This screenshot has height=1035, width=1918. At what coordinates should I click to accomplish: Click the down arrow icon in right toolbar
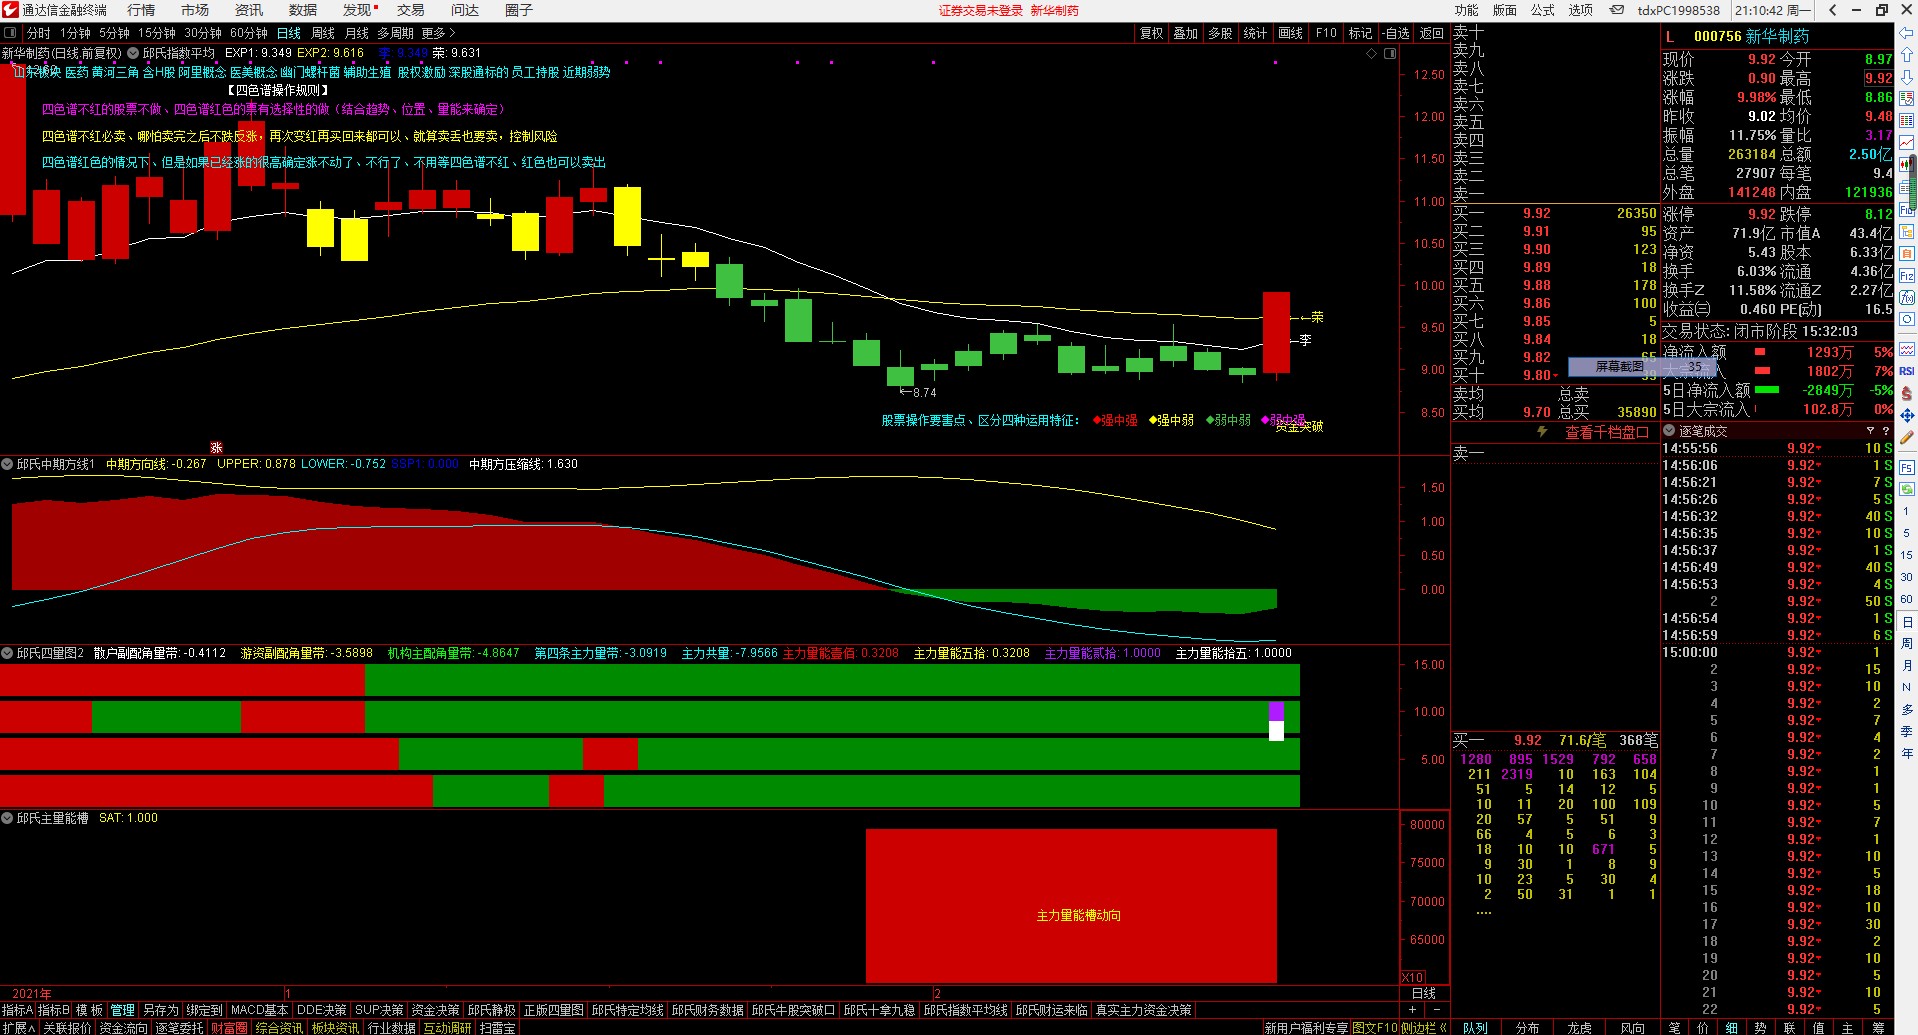[1907, 77]
